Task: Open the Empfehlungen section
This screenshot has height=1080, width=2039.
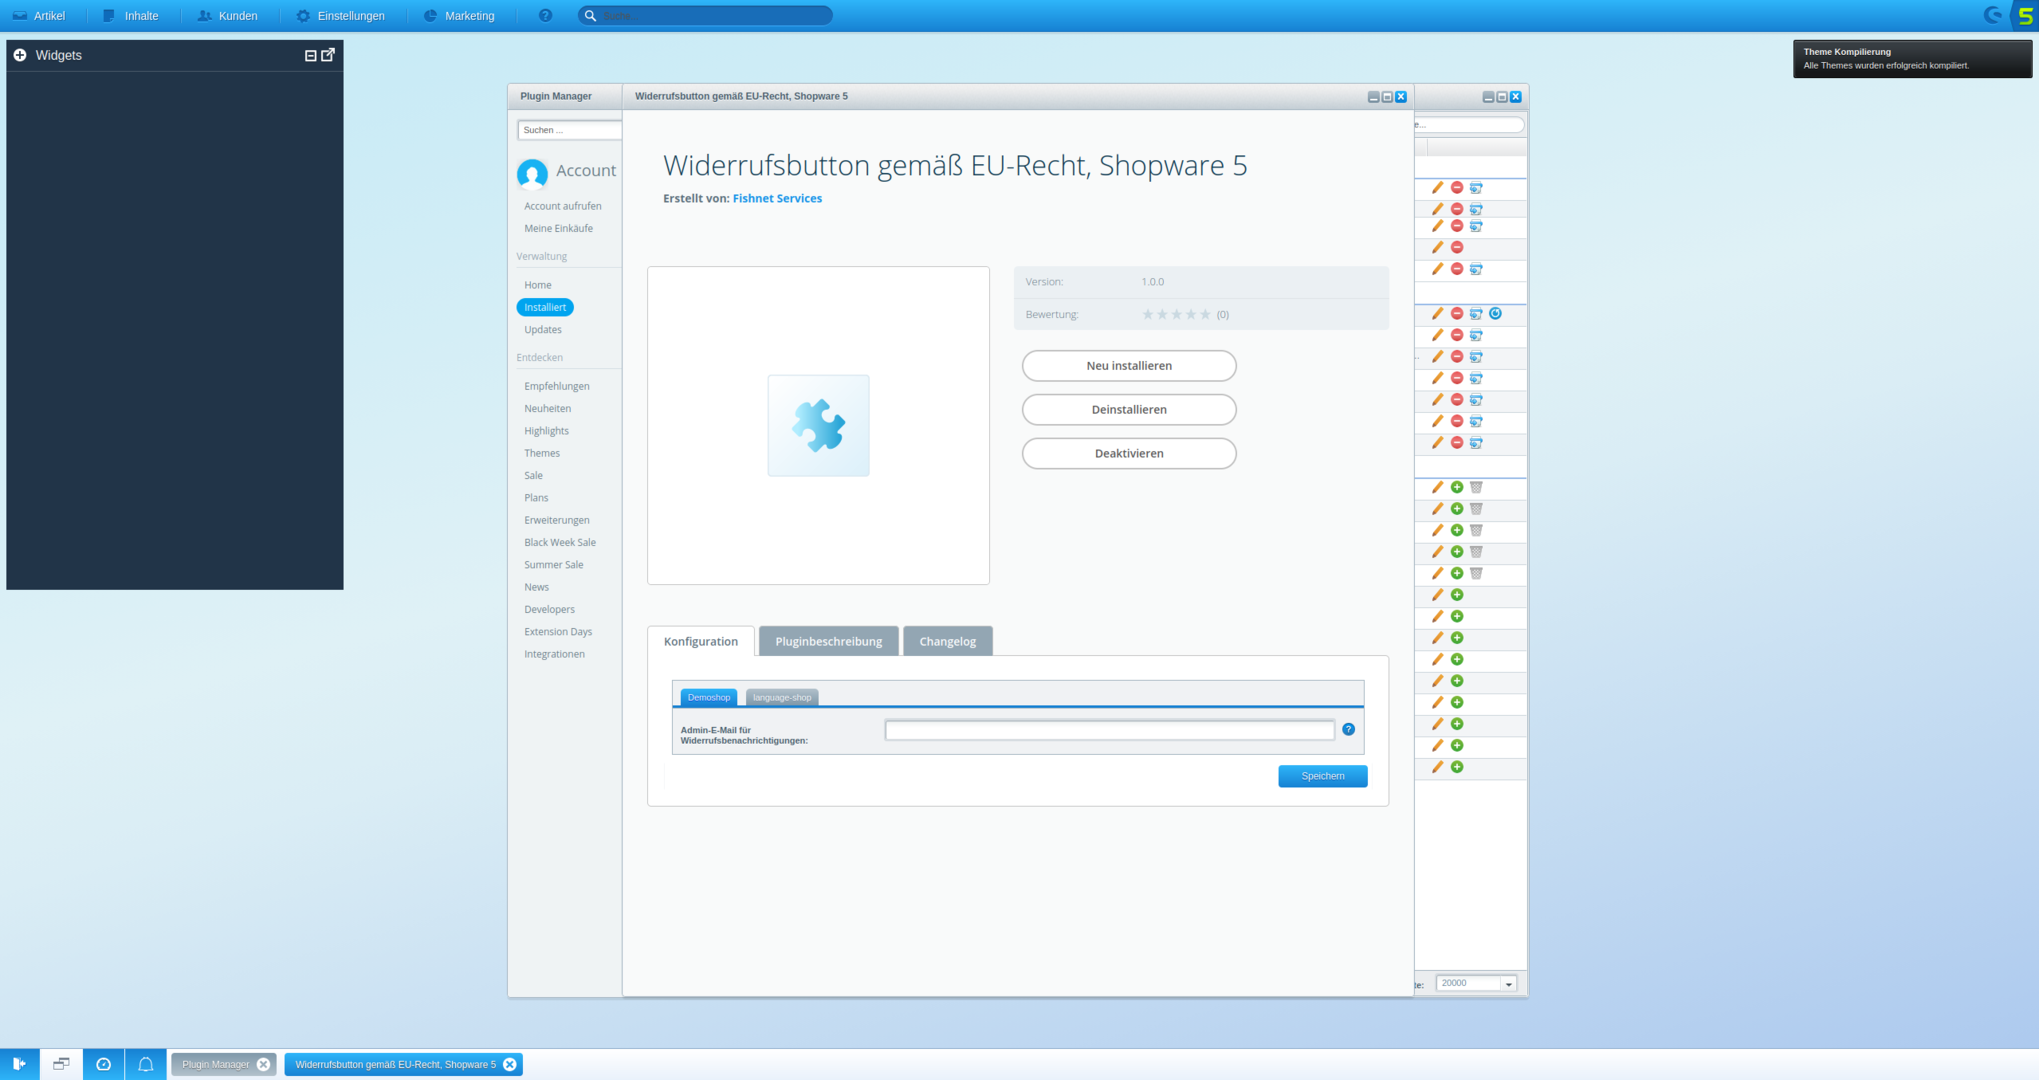Action: click(x=557, y=386)
